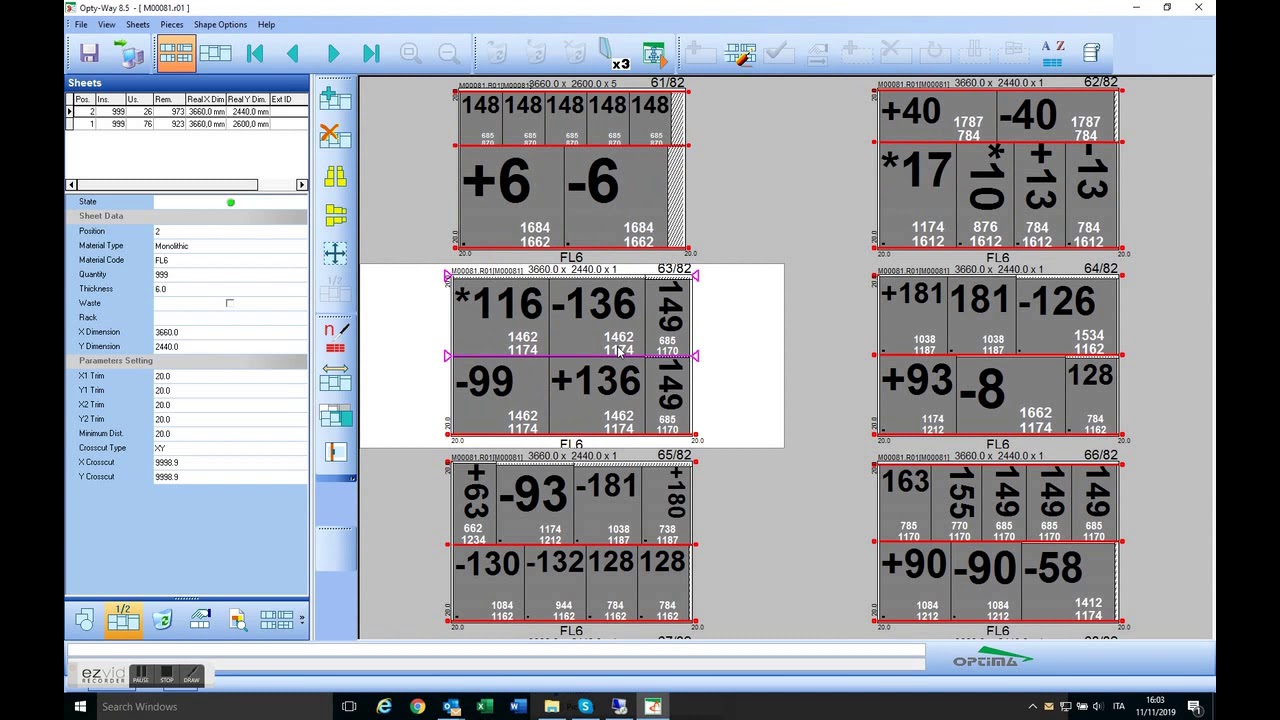
Task: Select the highlighted multi-sheet grid view icon
Action: pyautogui.click(x=176, y=53)
